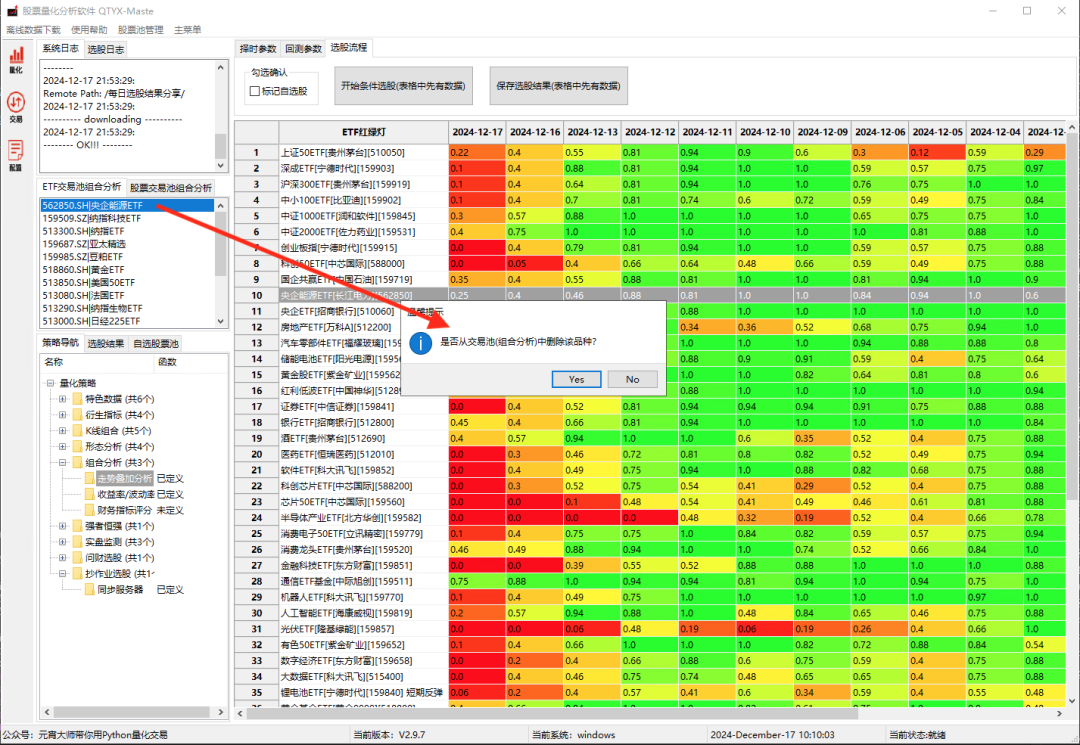This screenshot has height=745, width=1080.
Task: Switch to the 回测参数 tab
Action: (304, 49)
